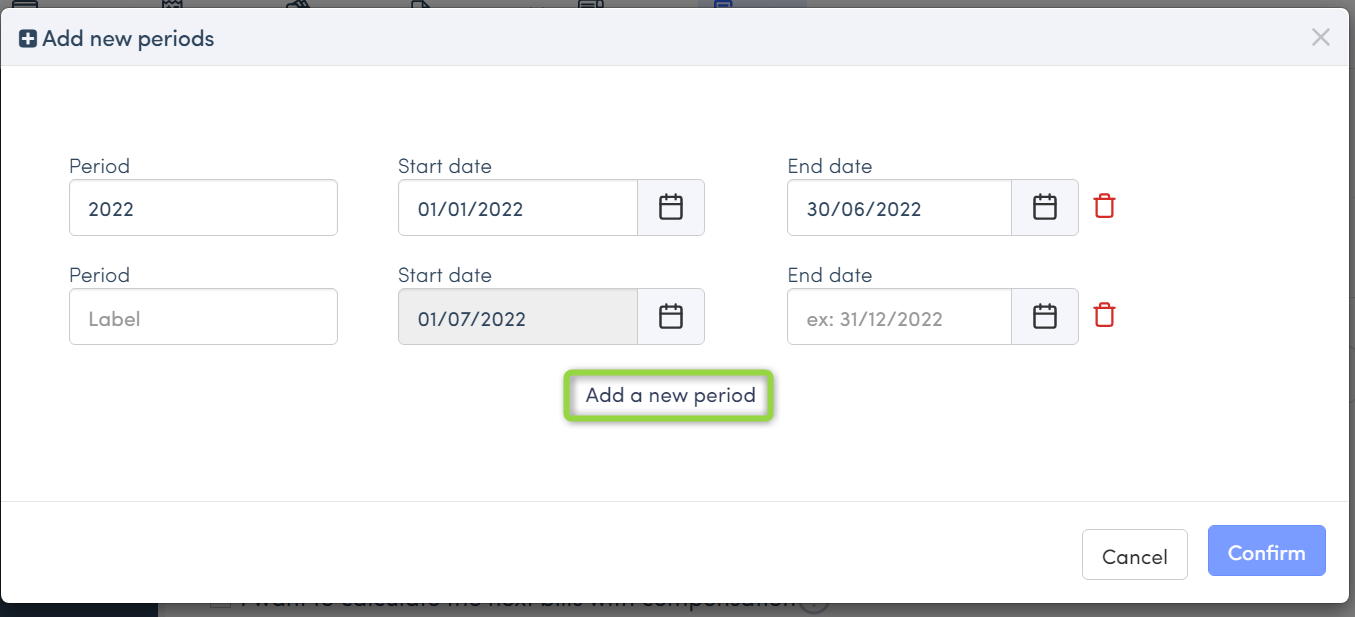The image size is (1355, 617).
Task: Click Add a new period button
Action: pos(670,396)
